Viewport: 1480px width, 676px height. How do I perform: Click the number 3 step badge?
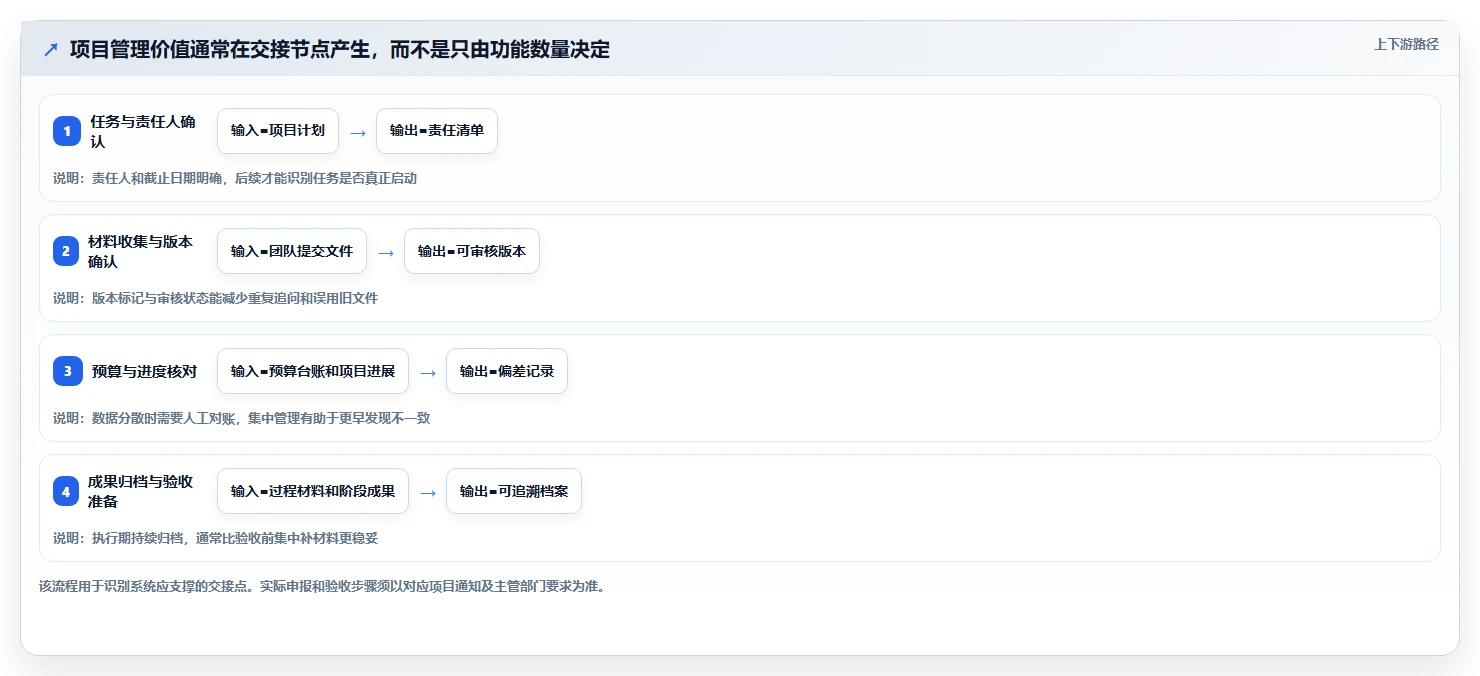click(67, 371)
